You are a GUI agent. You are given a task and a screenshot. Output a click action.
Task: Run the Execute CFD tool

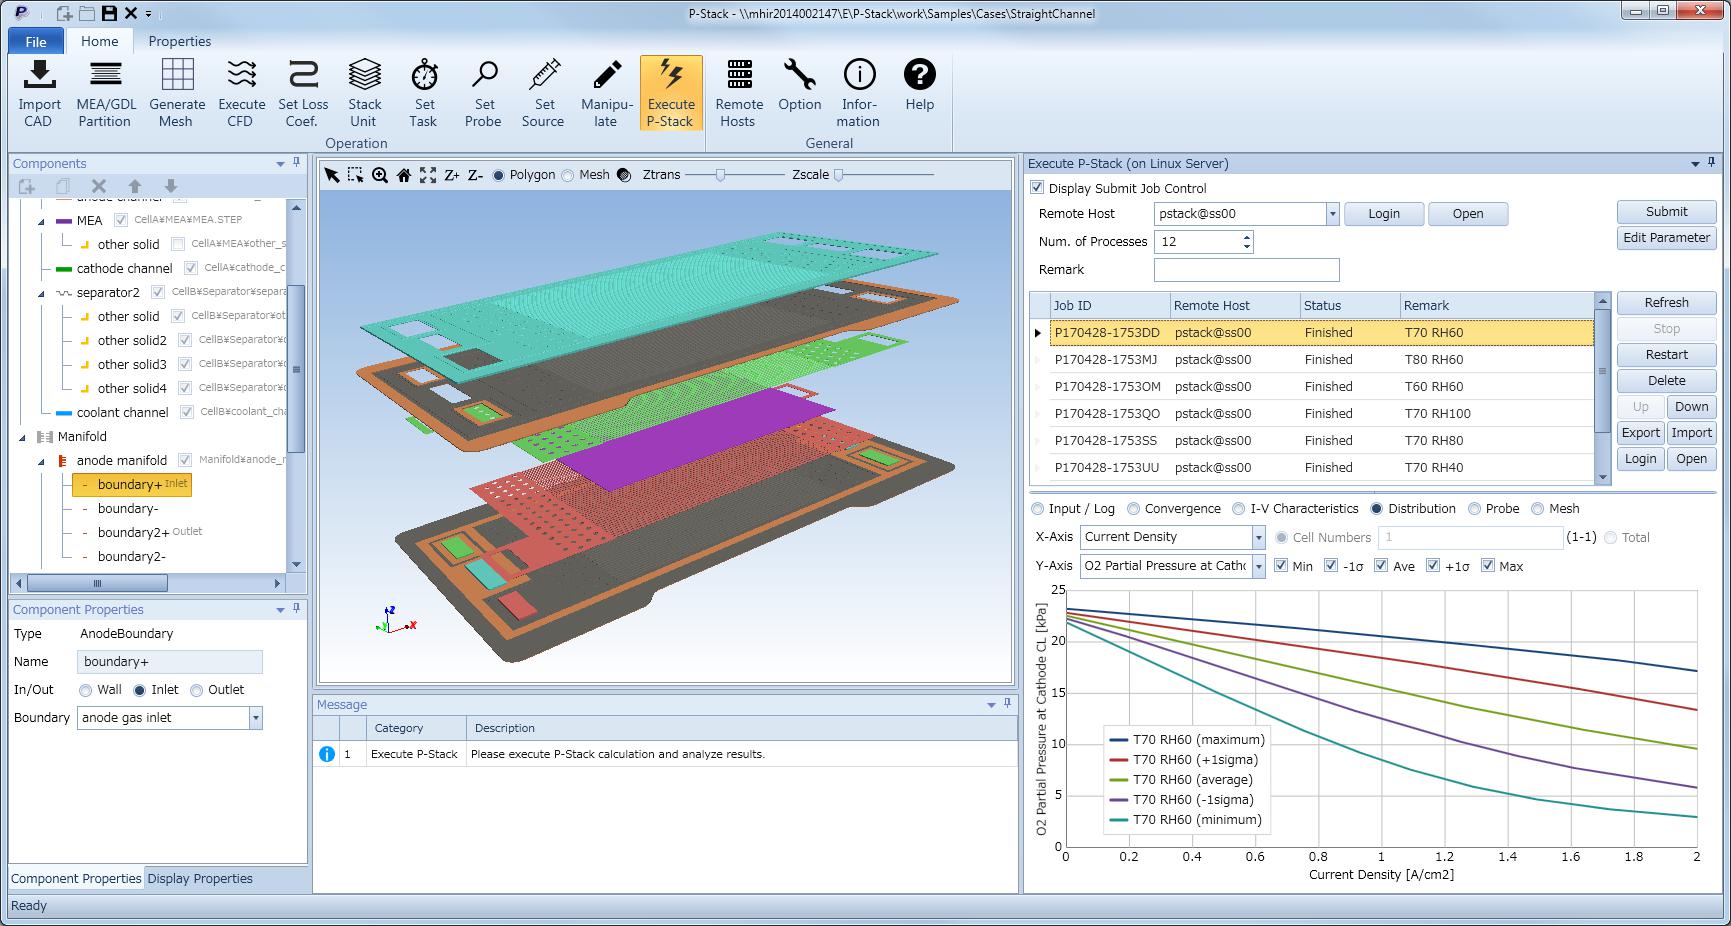[242, 93]
